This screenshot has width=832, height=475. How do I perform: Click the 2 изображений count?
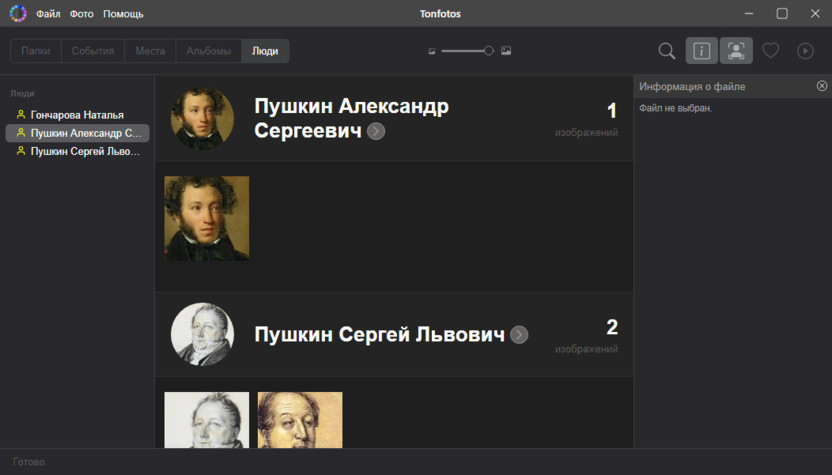pyautogui.click(x=586, y=335)
